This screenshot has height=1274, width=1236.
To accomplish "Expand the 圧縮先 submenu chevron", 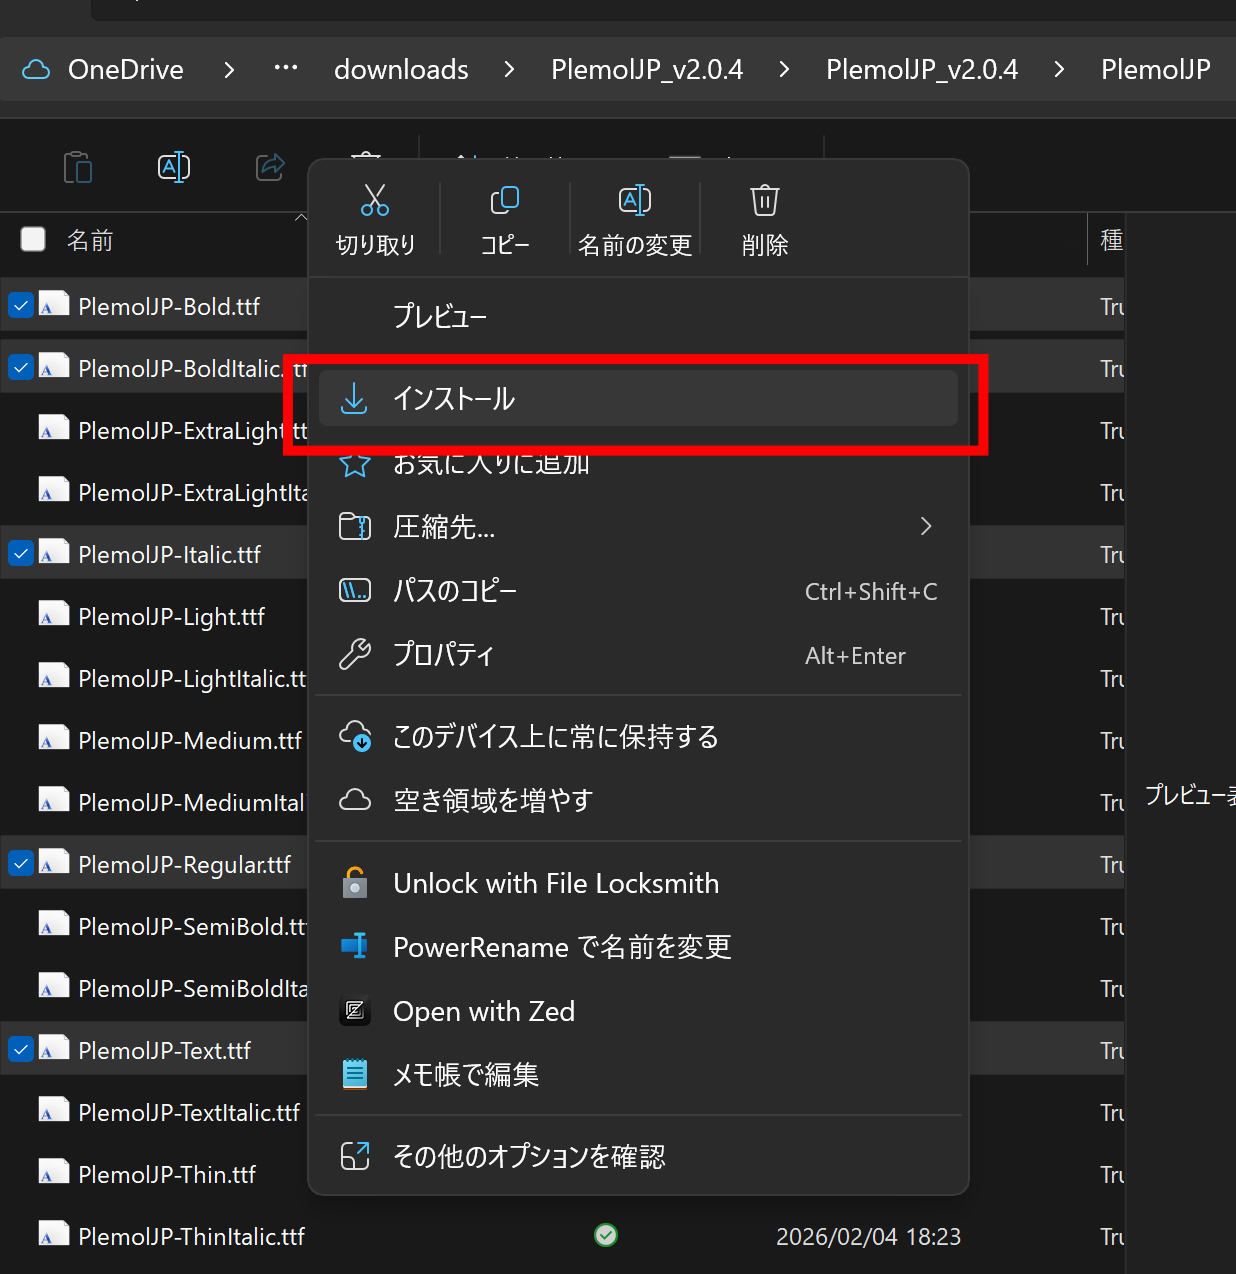I will tap(925, 526).
